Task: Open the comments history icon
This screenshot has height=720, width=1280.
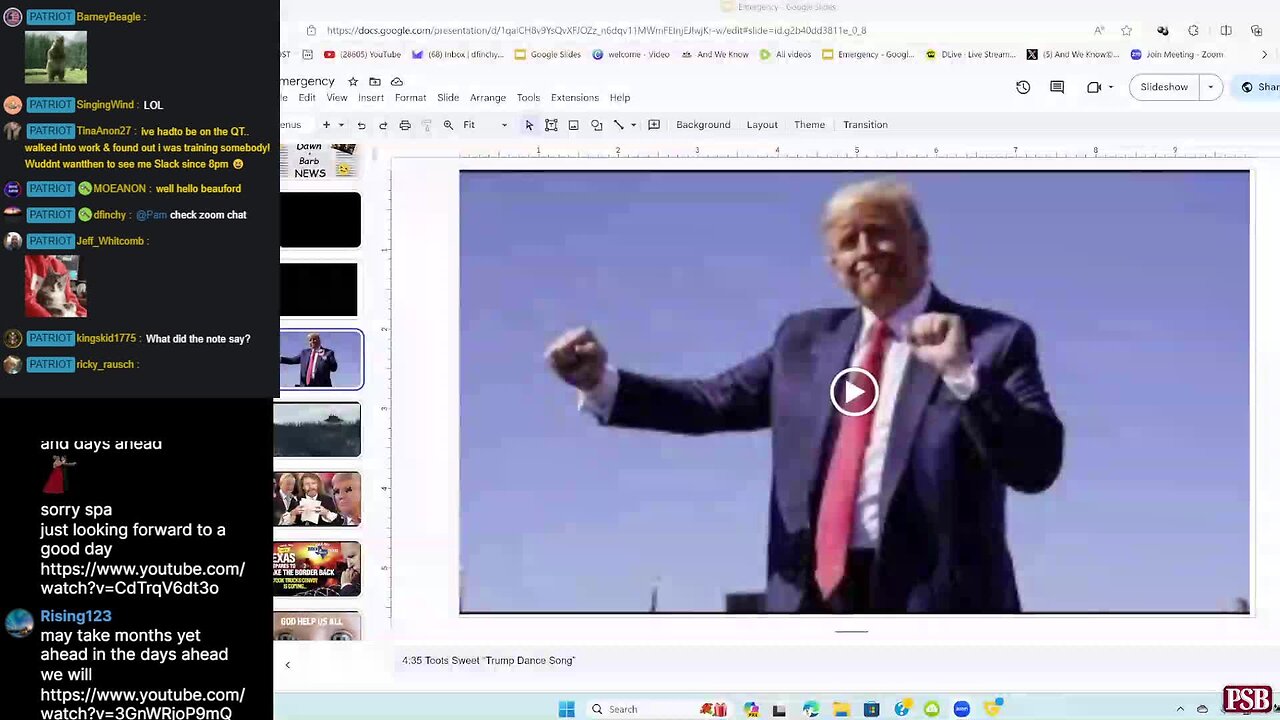Action: 1057,87
